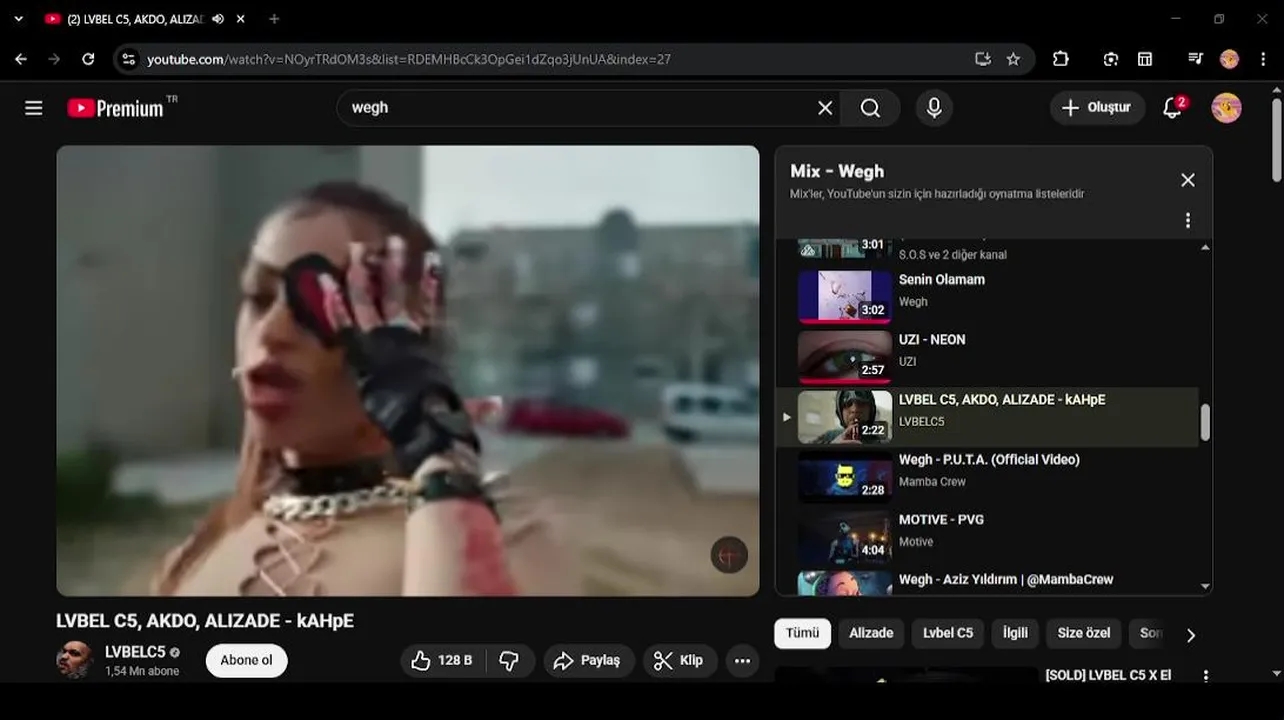Screen dimensions: 1284x720
Task: Play UZI - NEON thumbnail
Action: click(x=845, y=355)
